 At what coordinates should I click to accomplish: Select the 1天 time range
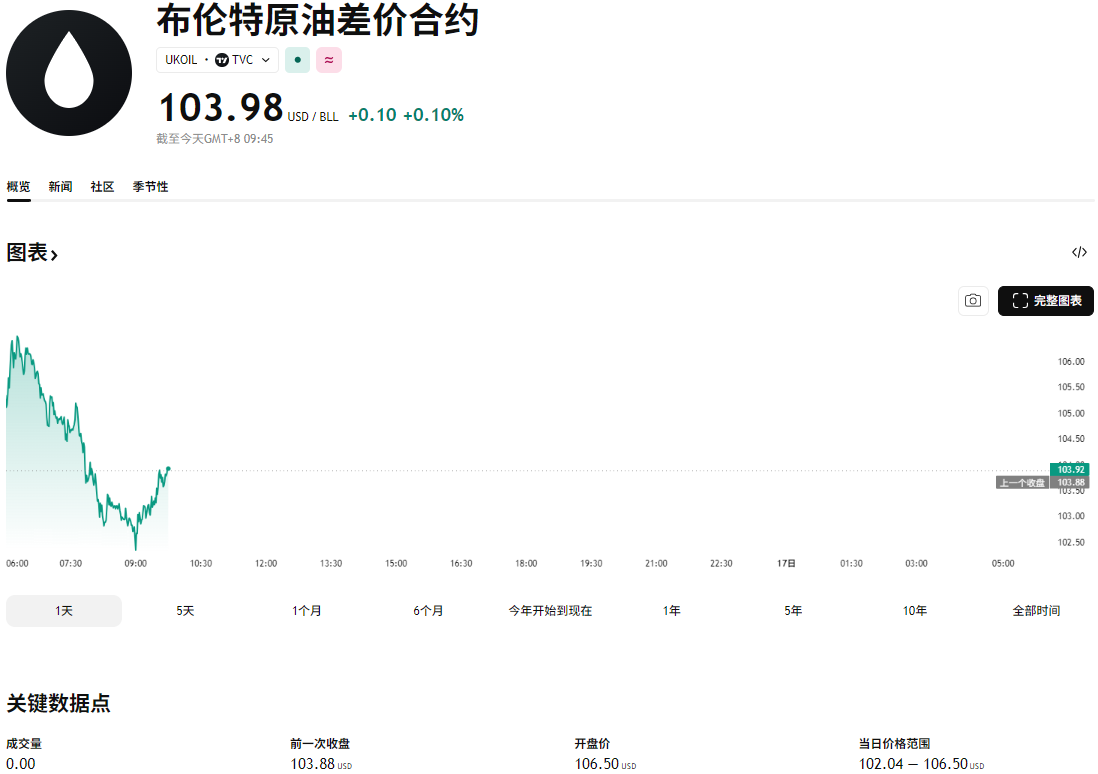point(64,611)
